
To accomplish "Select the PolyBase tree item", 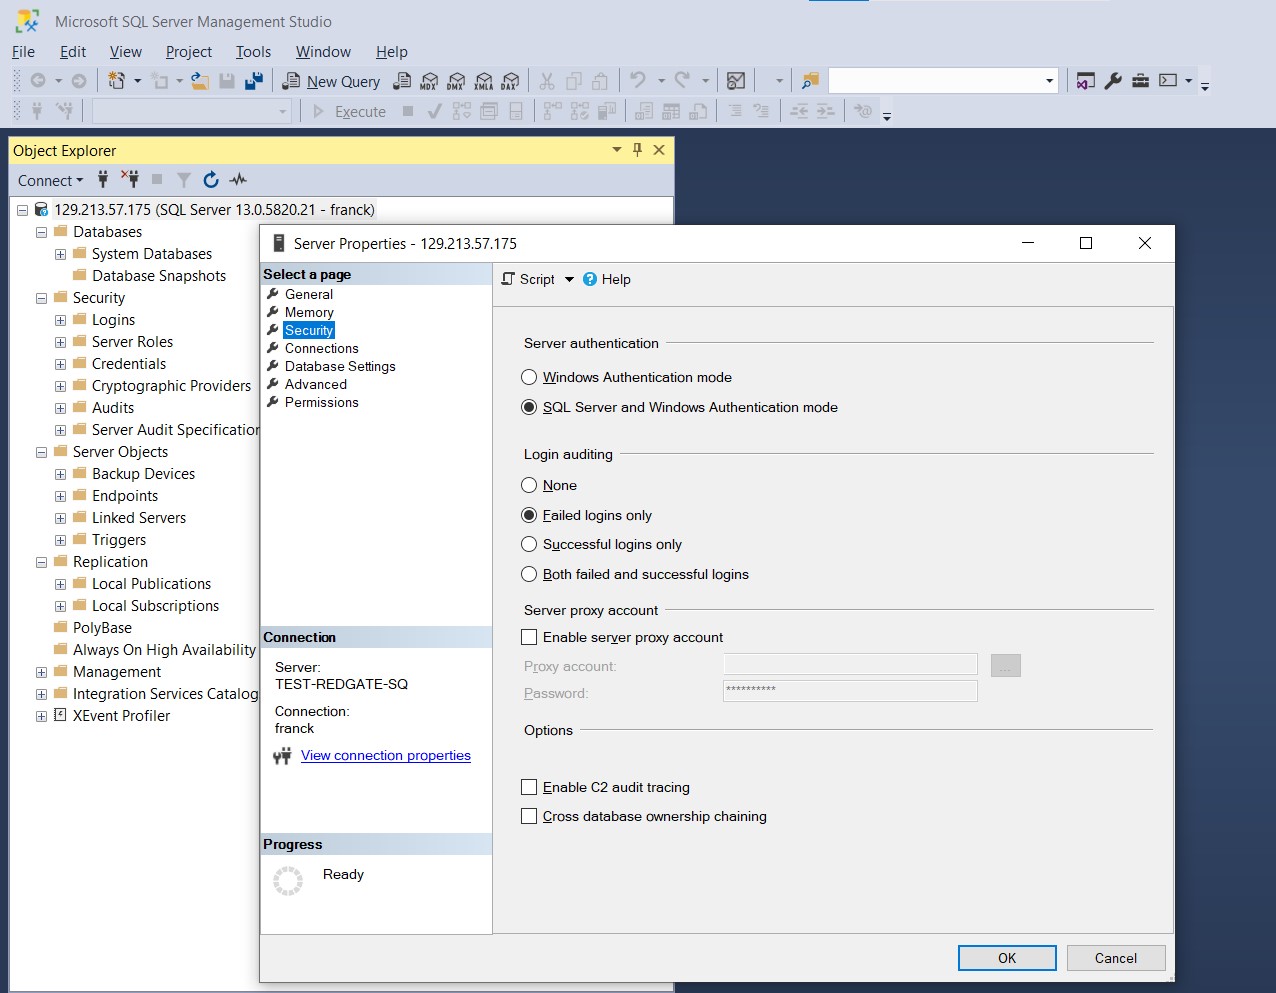I will 102,628.
